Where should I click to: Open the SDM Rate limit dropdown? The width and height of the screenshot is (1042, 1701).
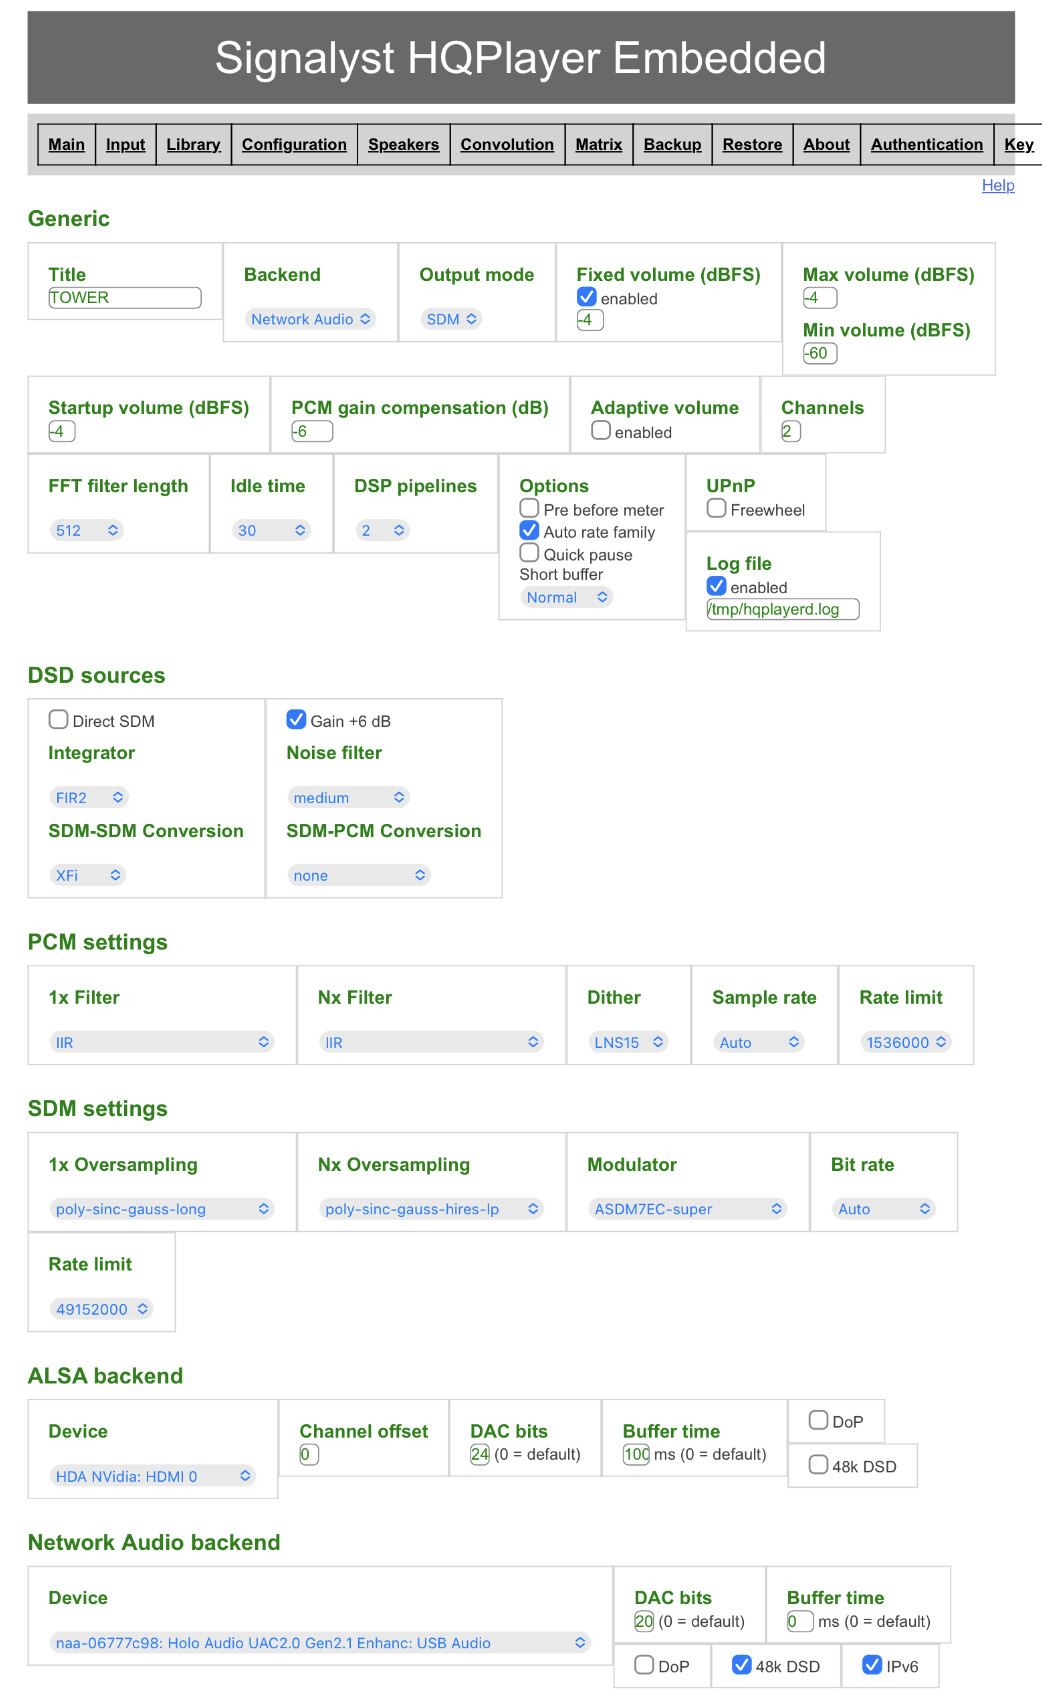click(x=101, y=1309)
